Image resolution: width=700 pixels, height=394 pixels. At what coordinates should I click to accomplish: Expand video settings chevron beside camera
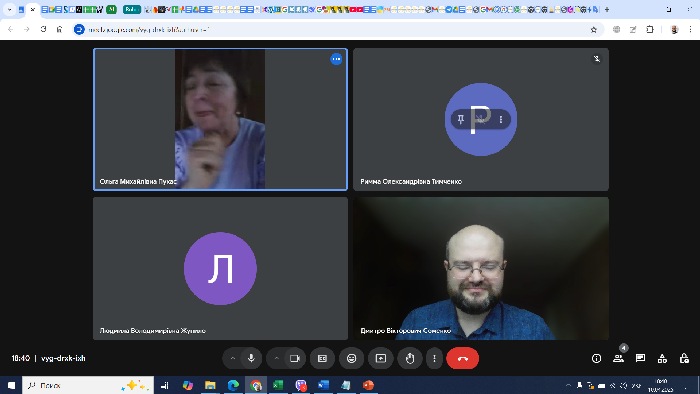(x=276, y=358)
